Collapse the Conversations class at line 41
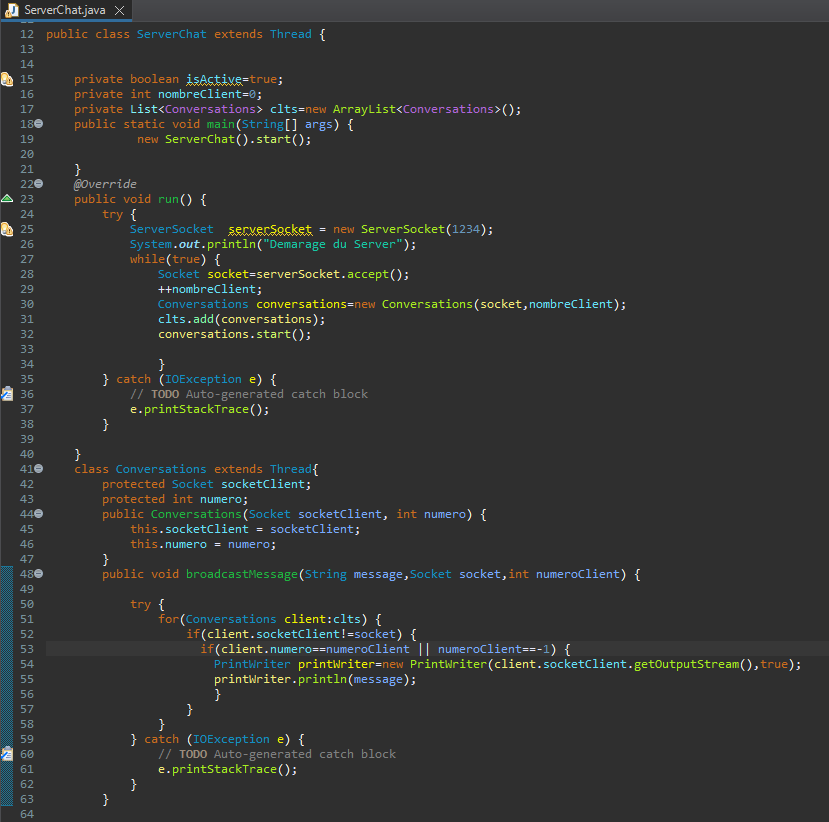829x822 pixels. (x=39, y=469)
